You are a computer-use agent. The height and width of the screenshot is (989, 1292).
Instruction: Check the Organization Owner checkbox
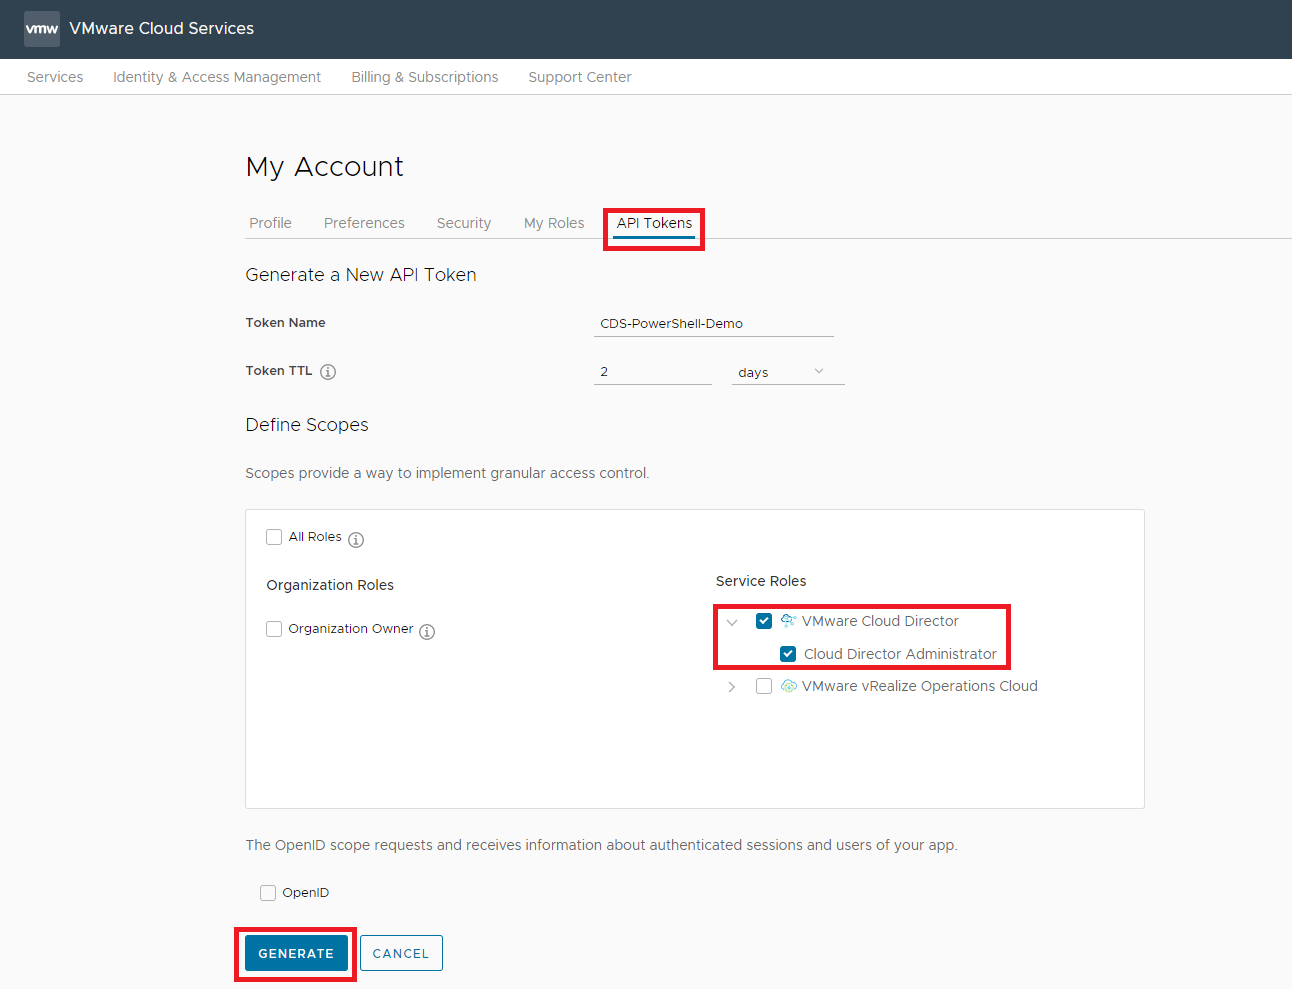[274, 629]
